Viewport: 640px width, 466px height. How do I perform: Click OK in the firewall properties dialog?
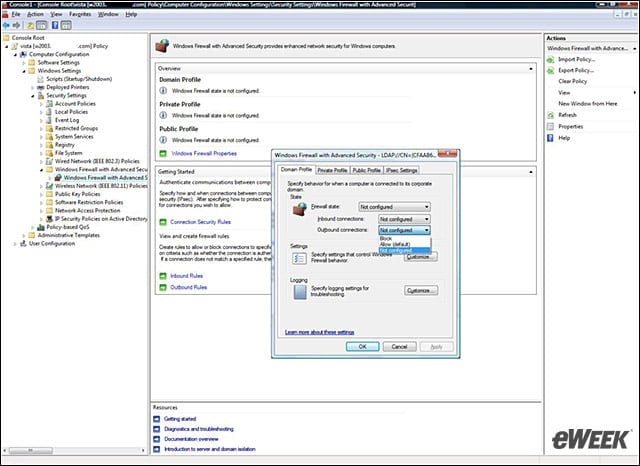[362, 346]
